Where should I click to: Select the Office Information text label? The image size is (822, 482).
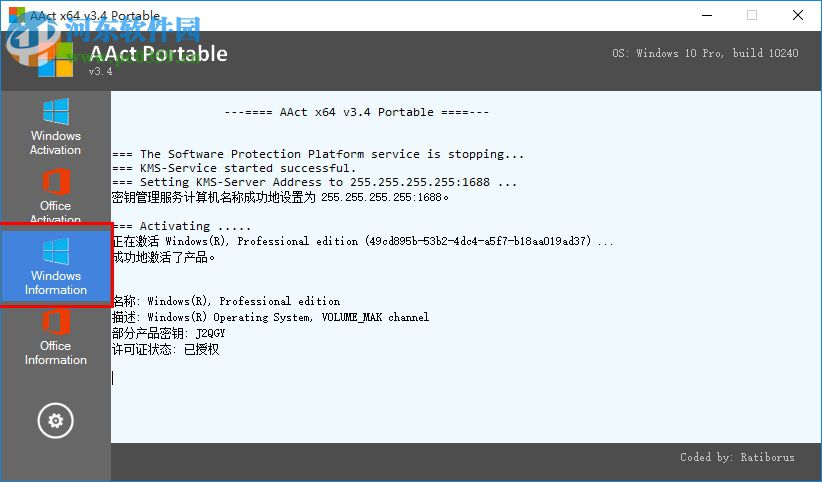55,353
